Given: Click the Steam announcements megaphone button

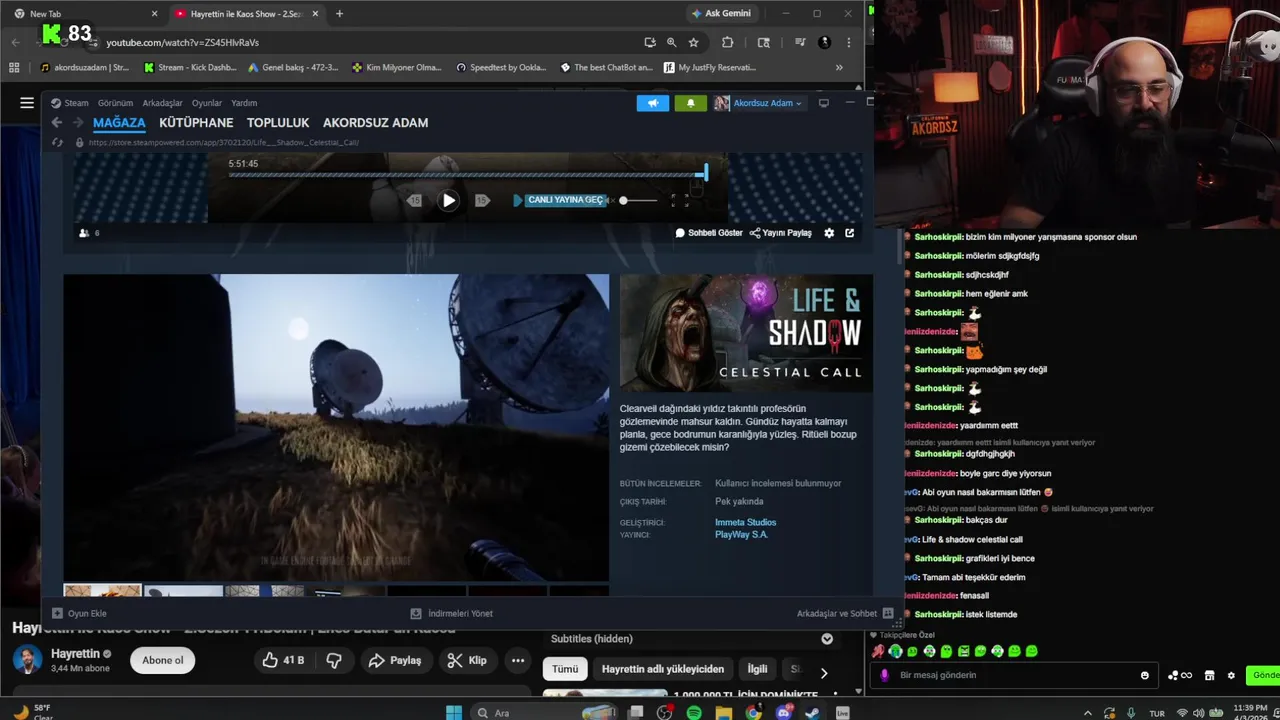Looking at the screenshot, I should click(x=653, y=103).
